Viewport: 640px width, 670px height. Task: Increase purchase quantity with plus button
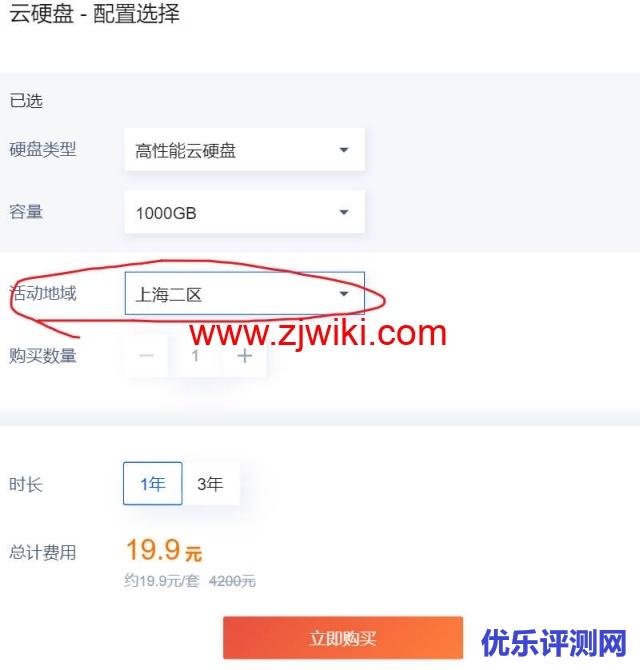click(x=244, y=356)
